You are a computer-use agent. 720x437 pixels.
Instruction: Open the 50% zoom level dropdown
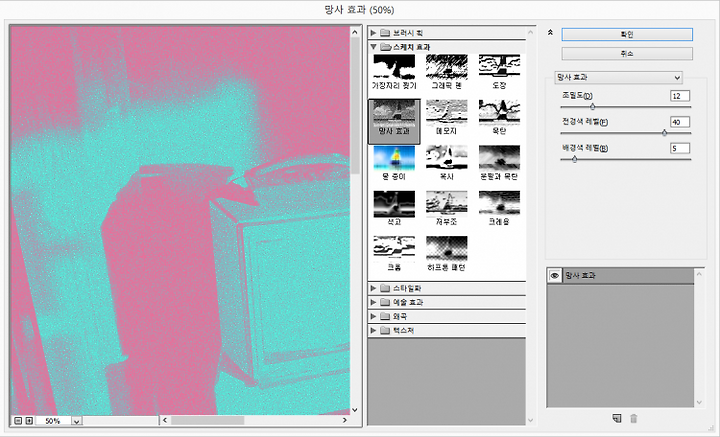76,421
